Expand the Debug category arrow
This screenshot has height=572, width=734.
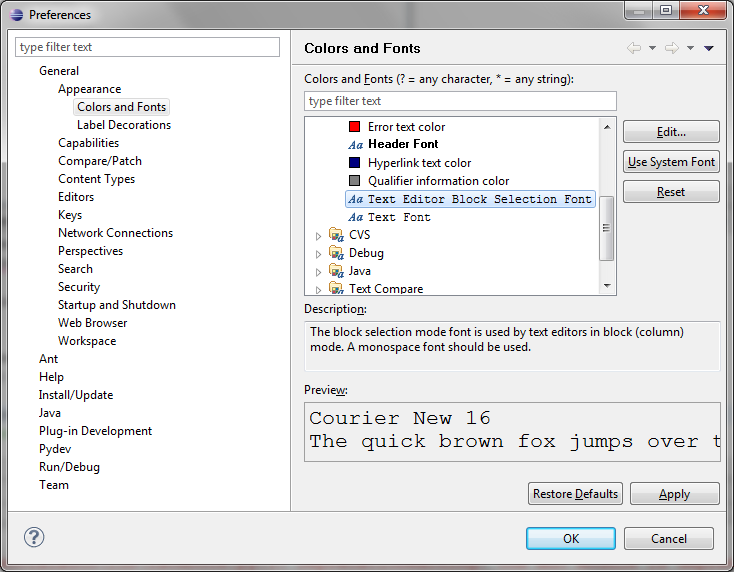click(318, 254)
